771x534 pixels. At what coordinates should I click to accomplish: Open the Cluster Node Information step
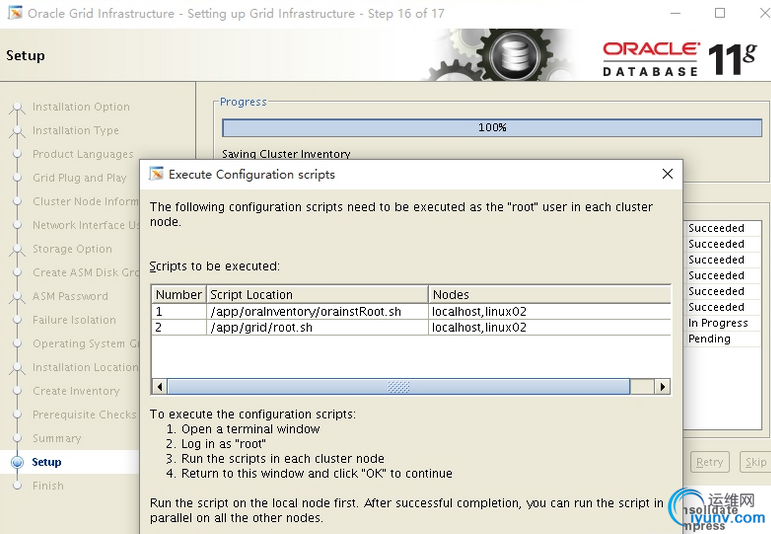coord(86,201)
